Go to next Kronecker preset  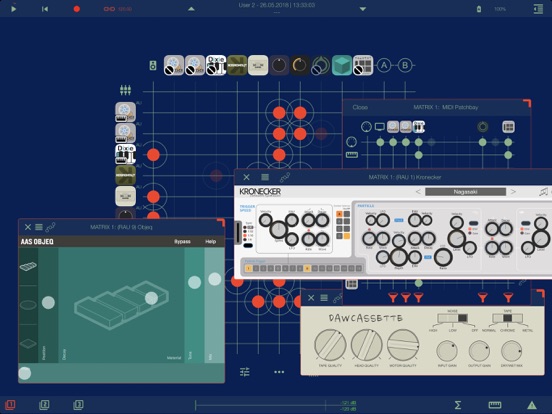(x=513, y=192)
